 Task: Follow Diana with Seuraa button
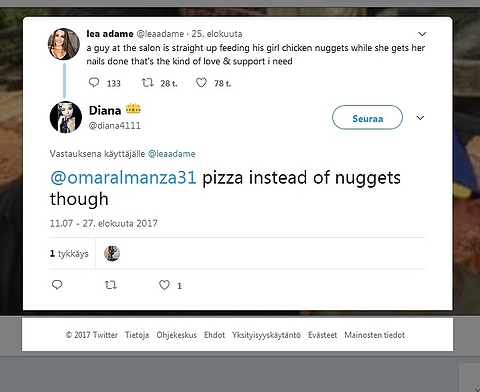[367, 117]
